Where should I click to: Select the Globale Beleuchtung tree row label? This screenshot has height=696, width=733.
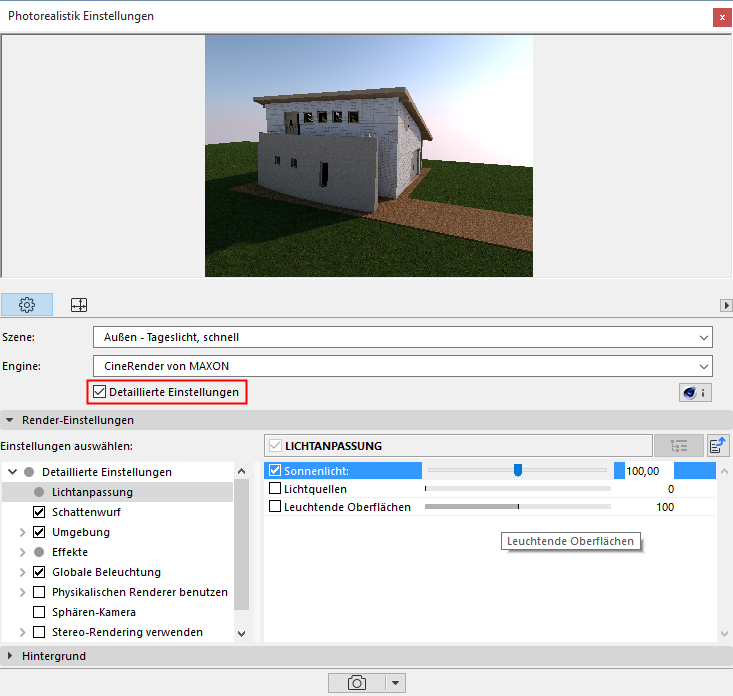tap(106, 572)
